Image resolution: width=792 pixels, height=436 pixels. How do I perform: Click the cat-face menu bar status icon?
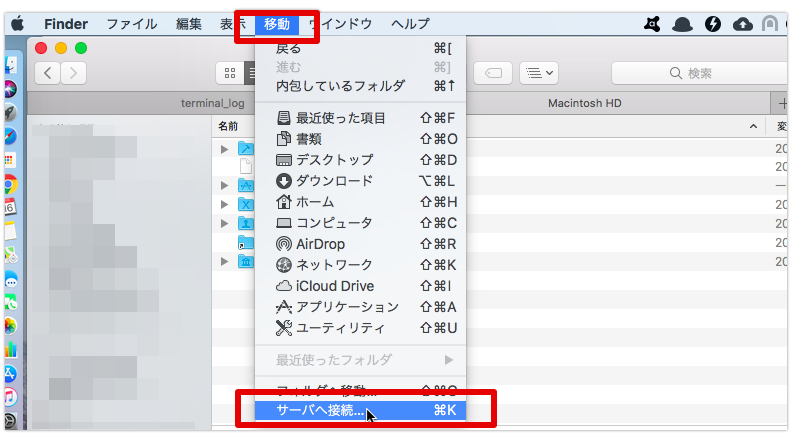coord(652,24)
